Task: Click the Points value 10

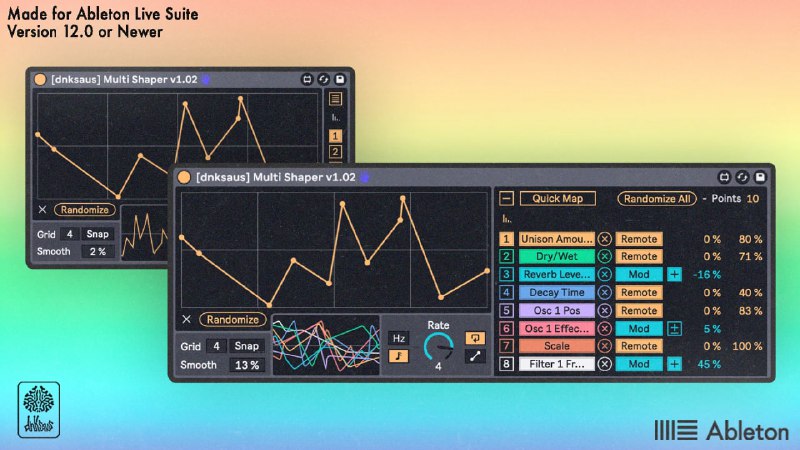Action: 753,198
